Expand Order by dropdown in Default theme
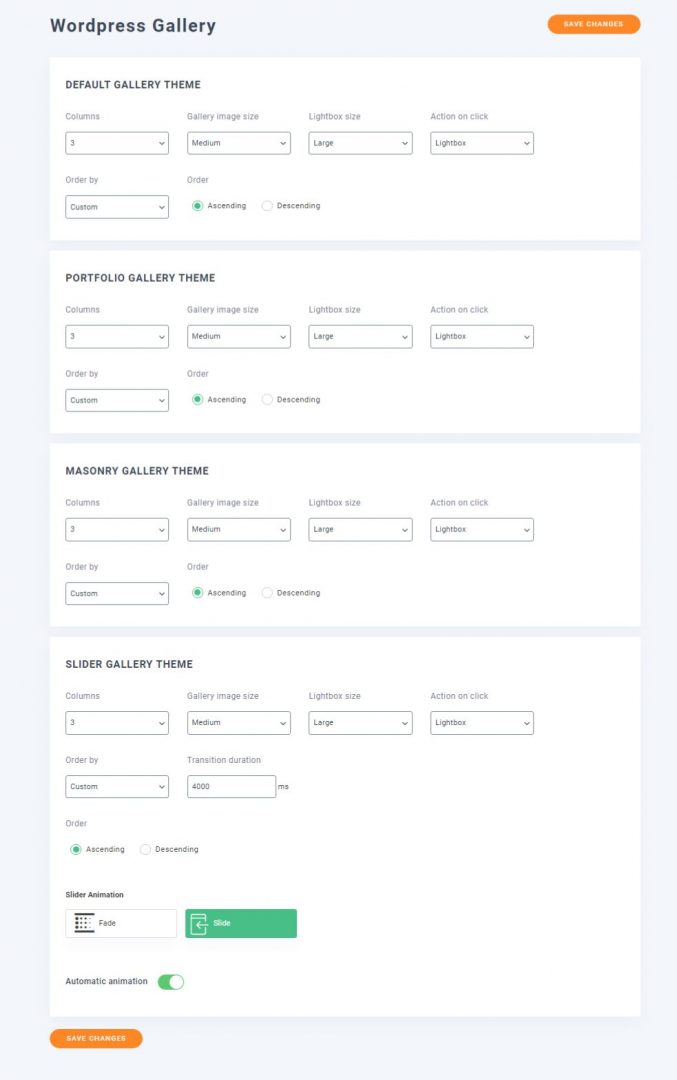The image size is (677, 1080). [x=117, y=207]
